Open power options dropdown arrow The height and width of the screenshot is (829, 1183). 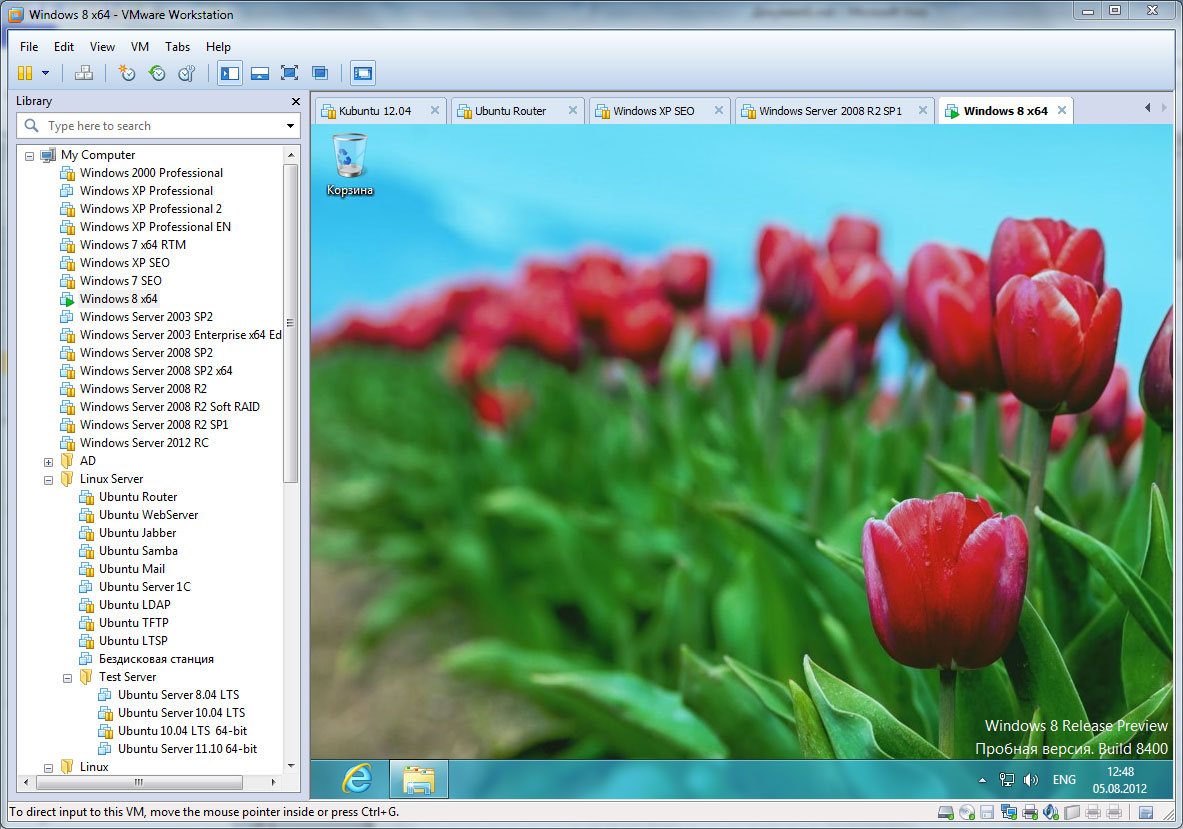tap(45, 73)
